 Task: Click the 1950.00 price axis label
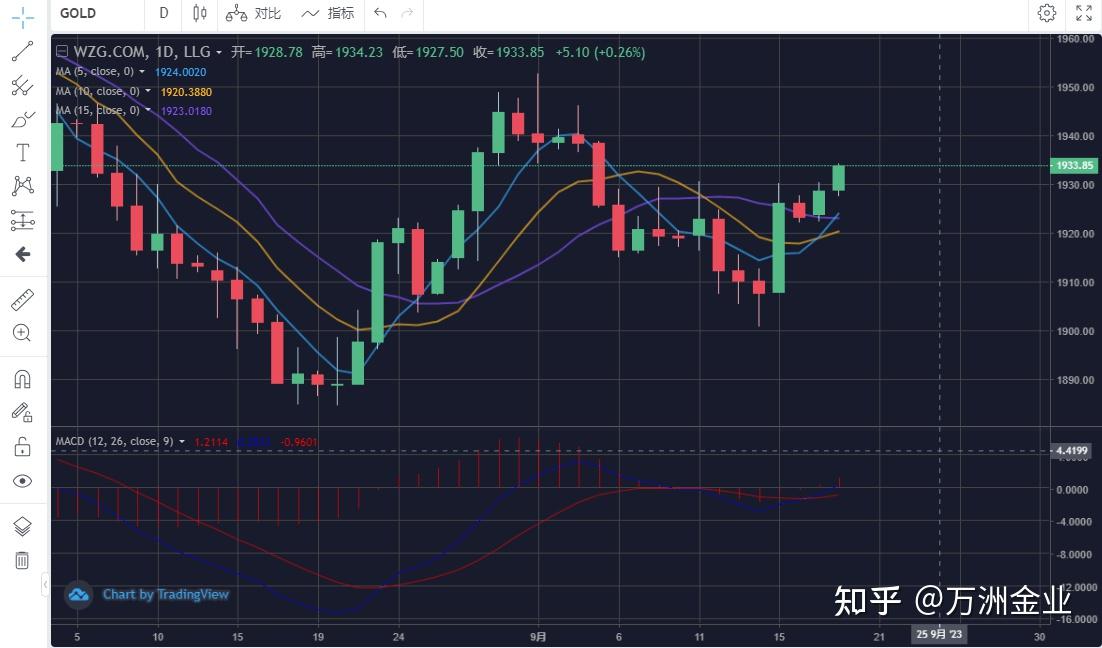point(1075,87)
